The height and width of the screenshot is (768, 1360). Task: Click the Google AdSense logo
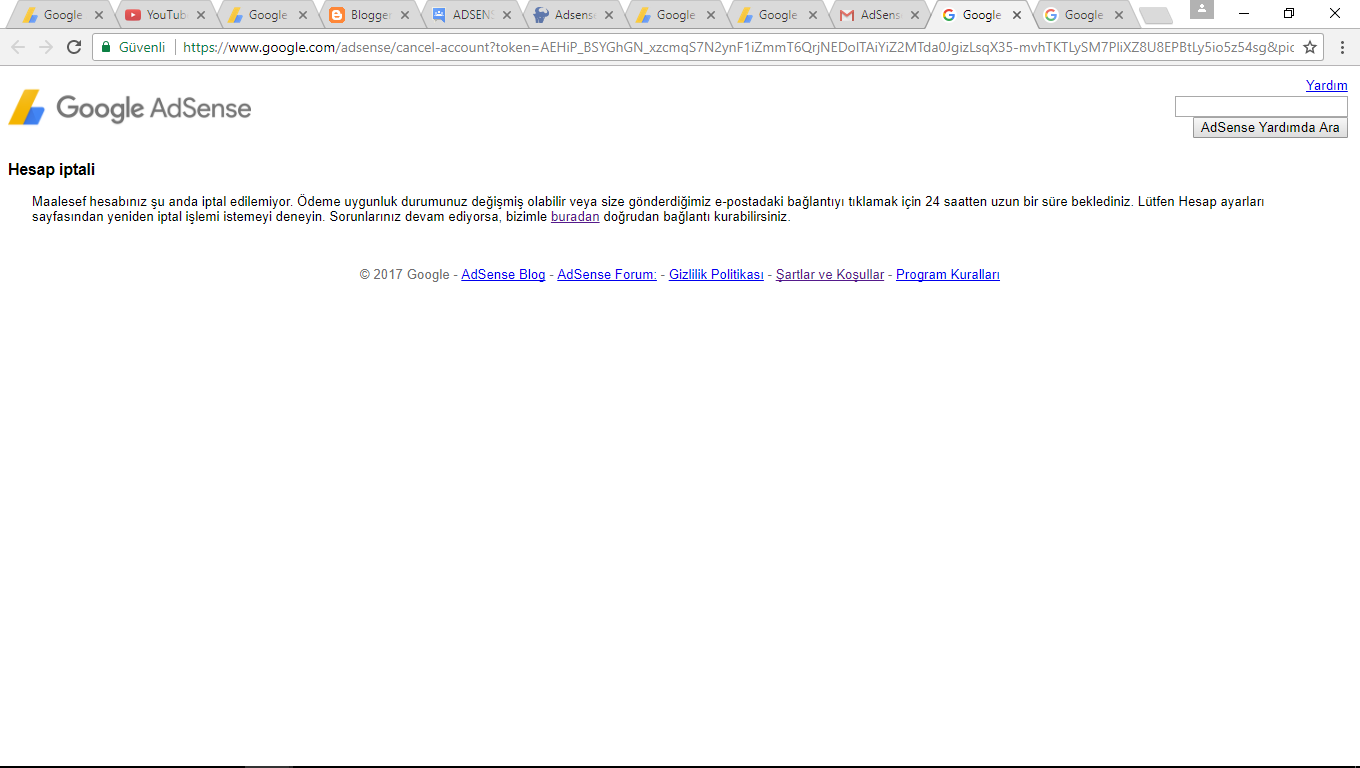[130, 107]
